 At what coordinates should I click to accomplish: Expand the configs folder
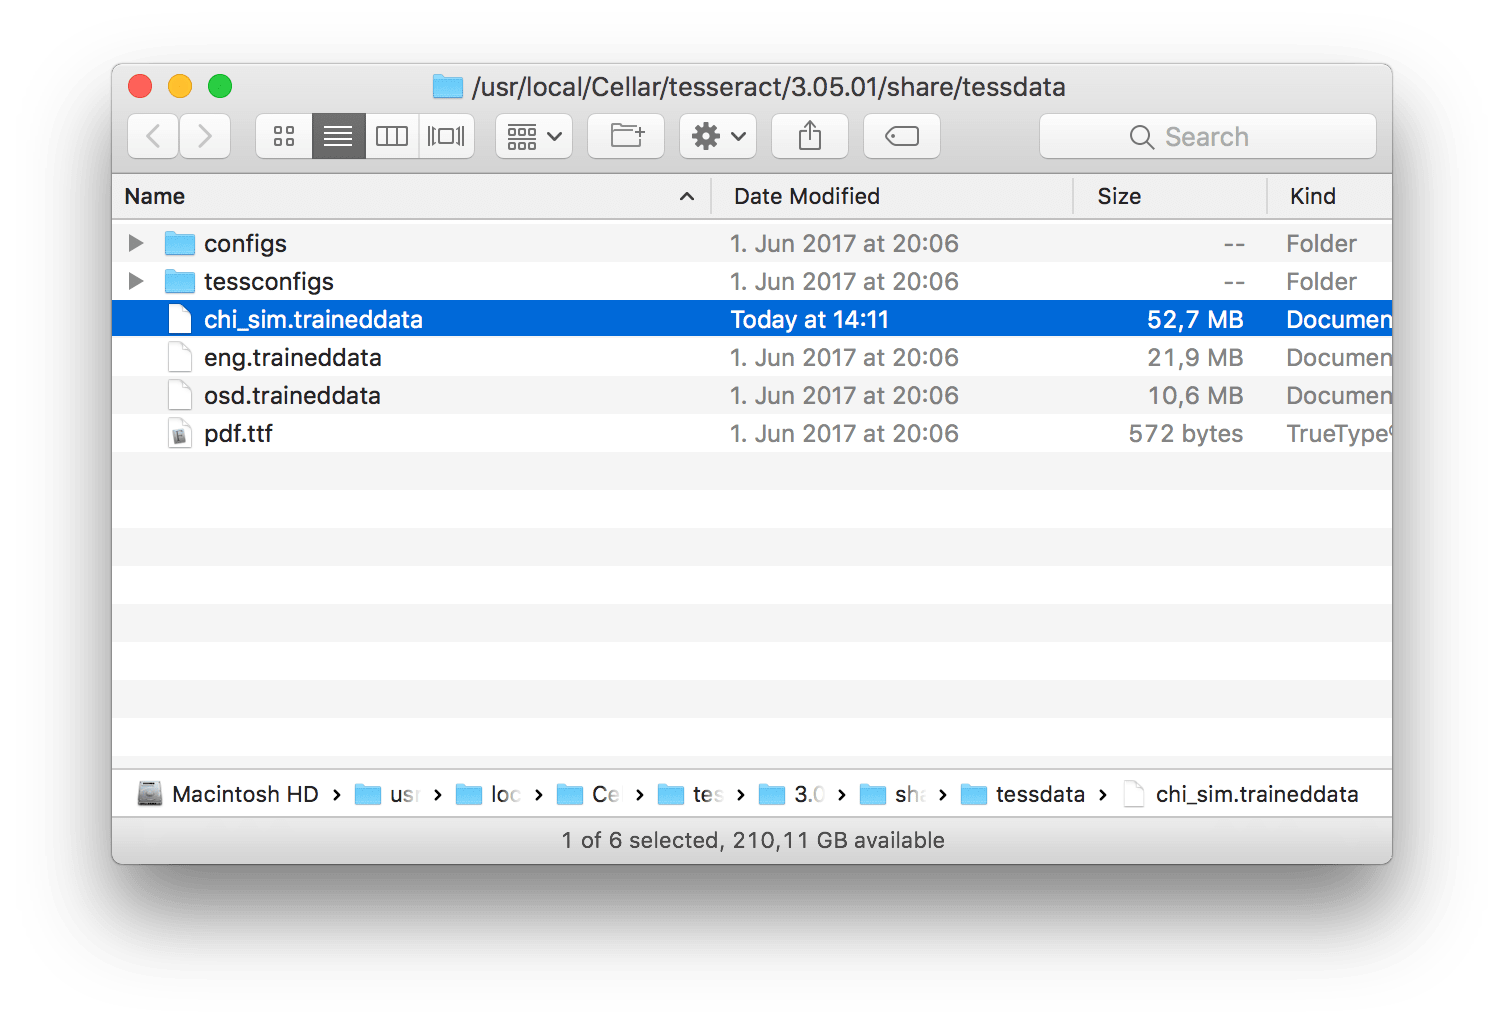coord(136,243)
